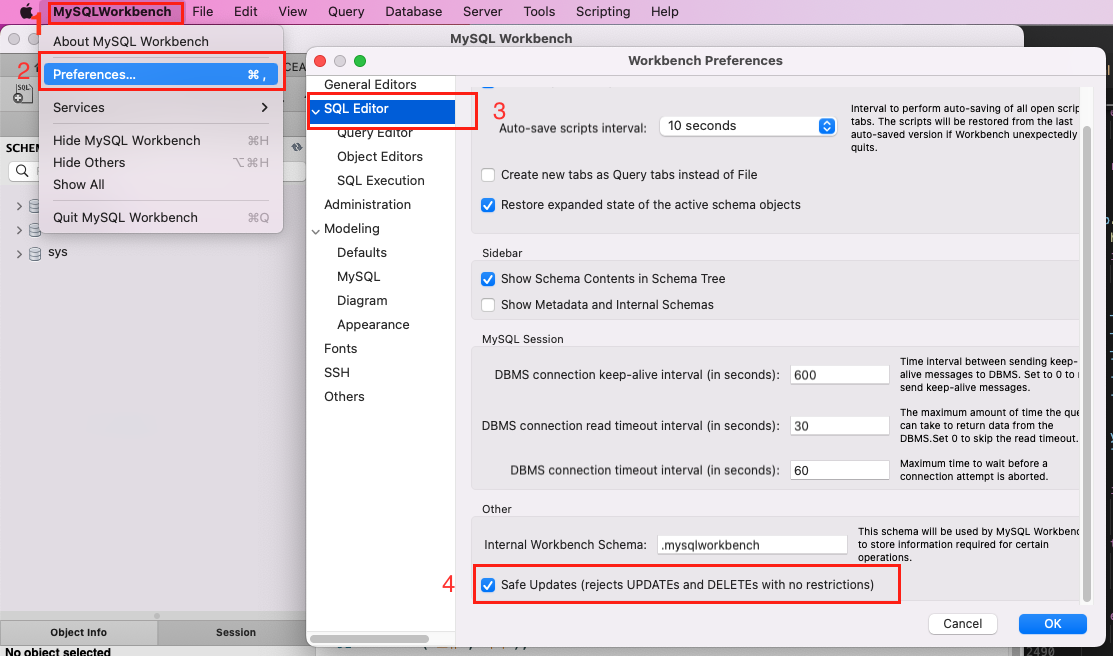Click the Internal Workbench Schema field
Screen dimensions: 1113x656
click(752, 545)
